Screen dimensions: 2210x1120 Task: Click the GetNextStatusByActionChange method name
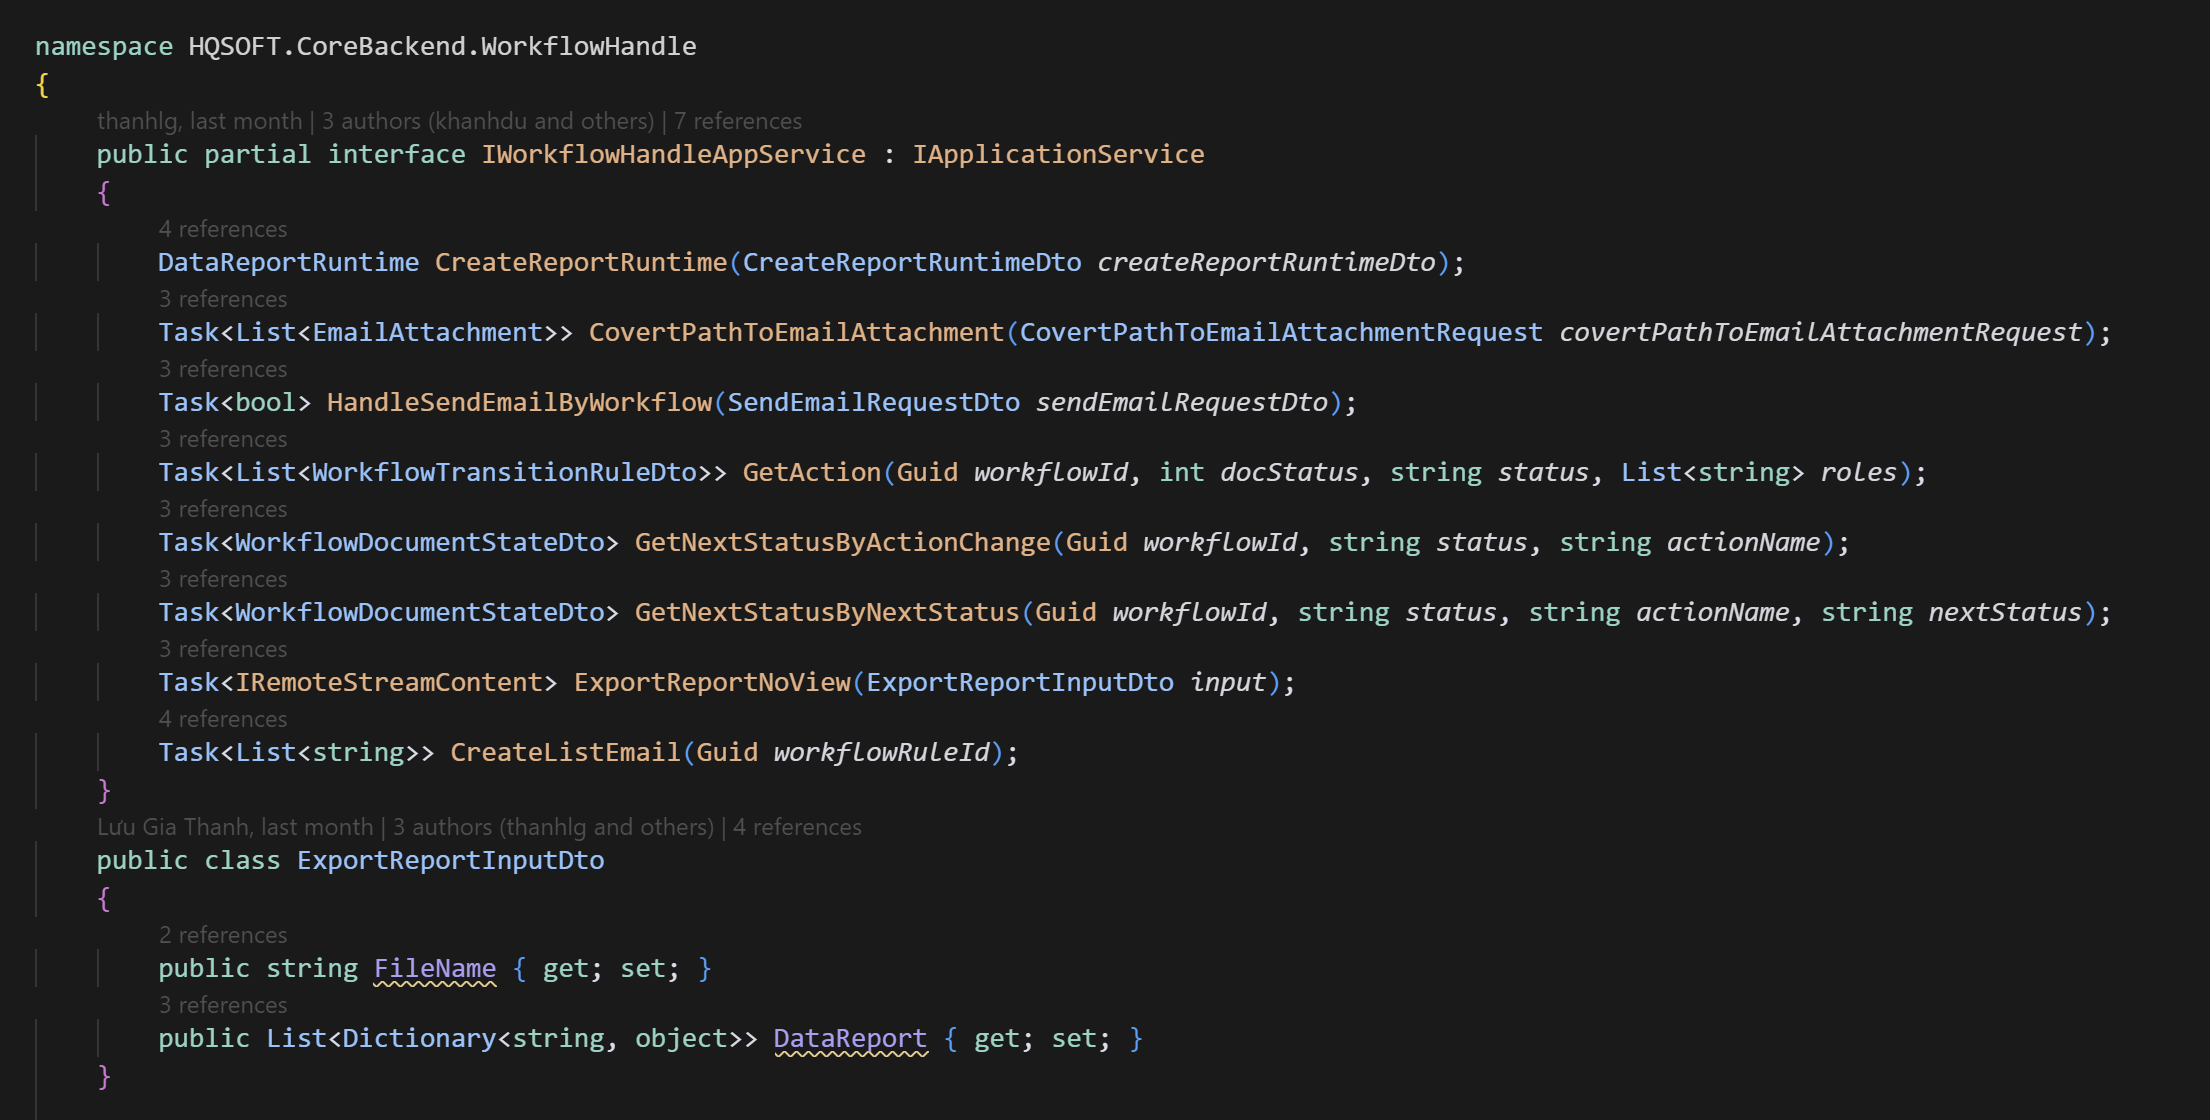coord(842,542)
